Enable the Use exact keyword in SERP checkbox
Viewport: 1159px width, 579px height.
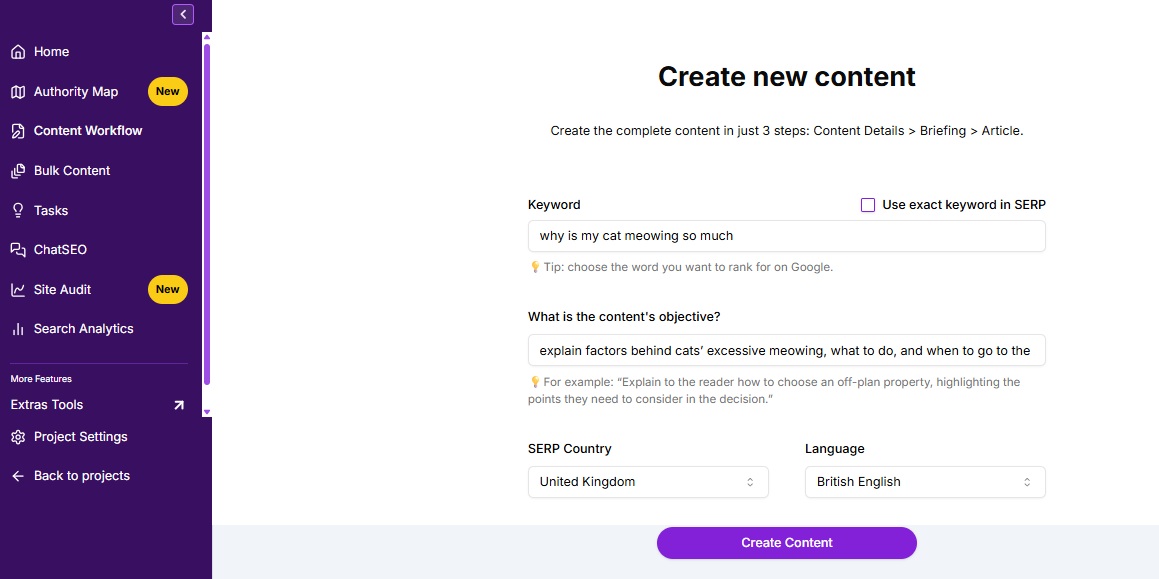(x=867, y=204)
